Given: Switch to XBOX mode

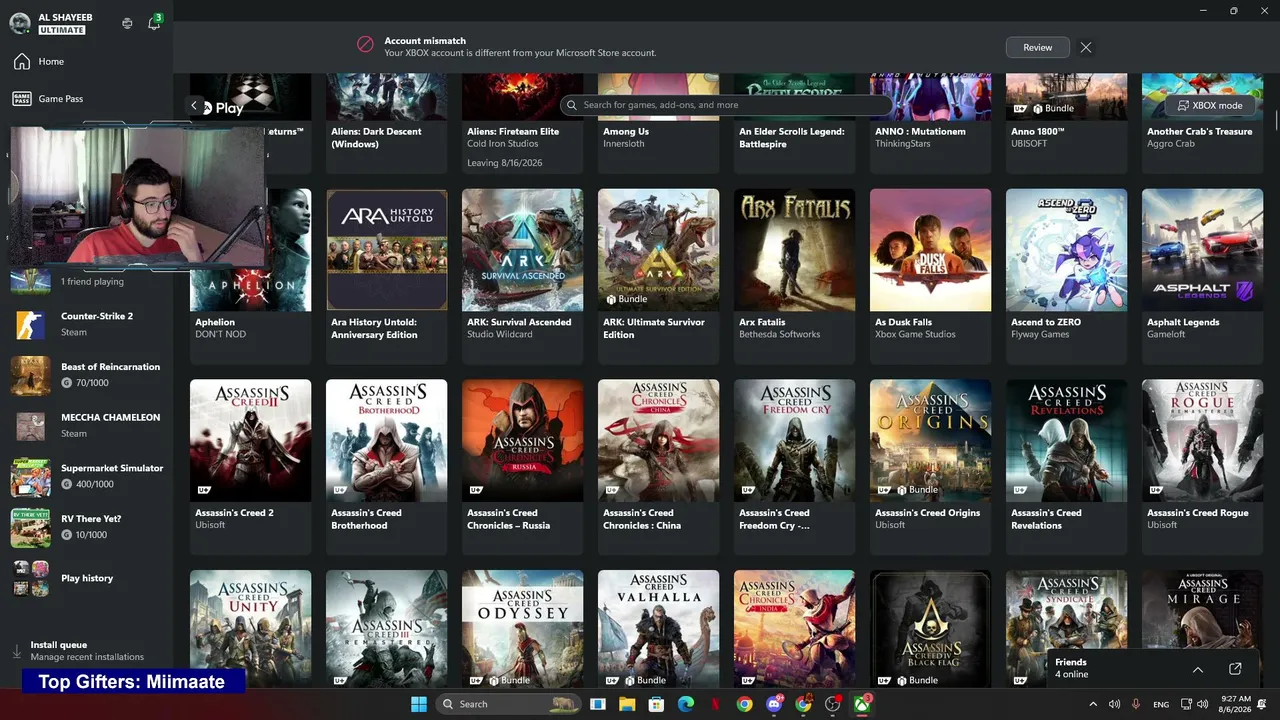Looking at the screenshot, I should coord(1210,105).
